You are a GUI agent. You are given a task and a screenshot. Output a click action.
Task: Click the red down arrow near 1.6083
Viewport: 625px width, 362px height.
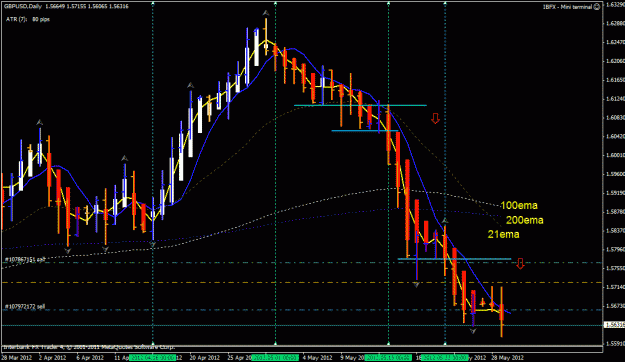tap(435, 118)
